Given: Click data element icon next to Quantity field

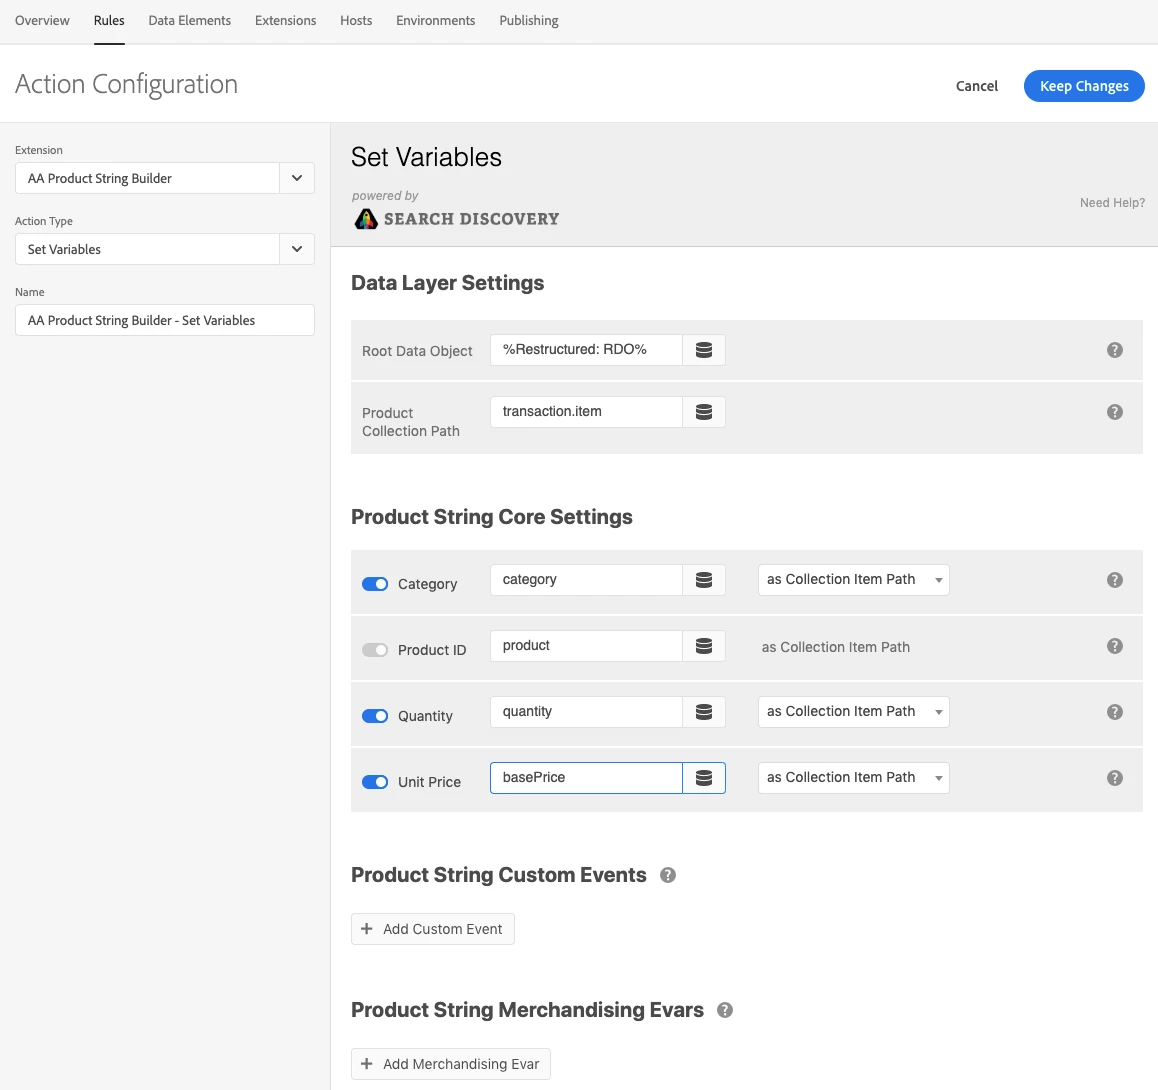Looking at the screenshot, I should (704, 712).
